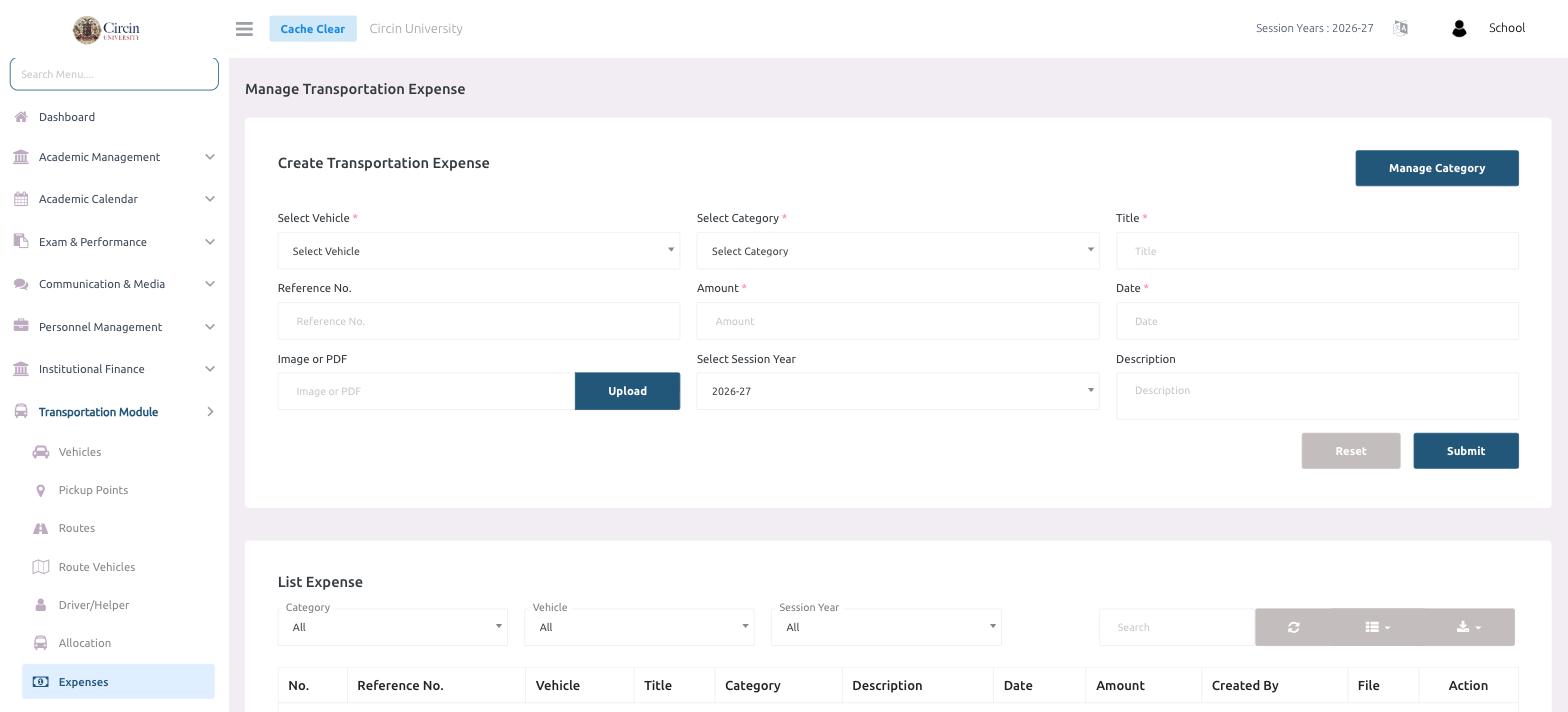Click the Pickup Points map pin icon

pos(41,490)
